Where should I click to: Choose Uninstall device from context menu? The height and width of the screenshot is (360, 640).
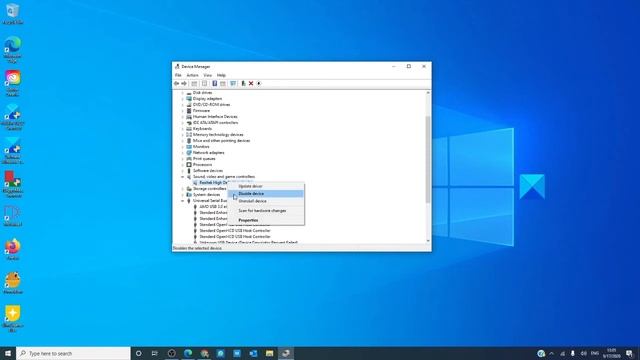tap(266, 201)
